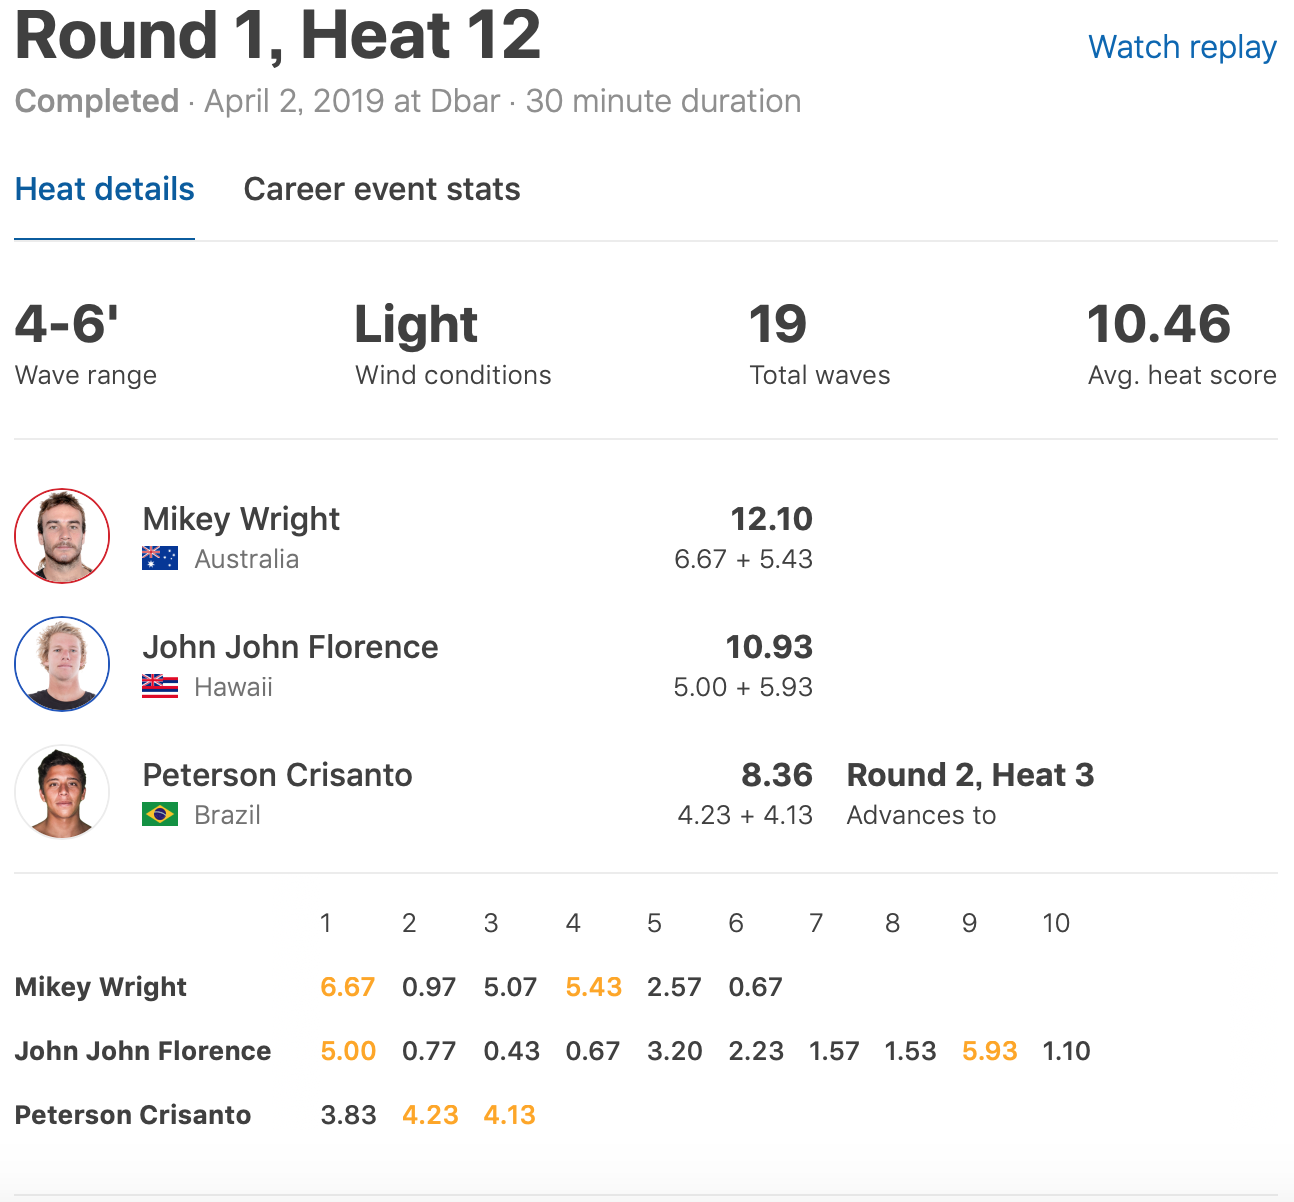This screenshot has height=1202, width=1294.
Task: Open the Career event stats tab
Action: click(x=381, y=189)
